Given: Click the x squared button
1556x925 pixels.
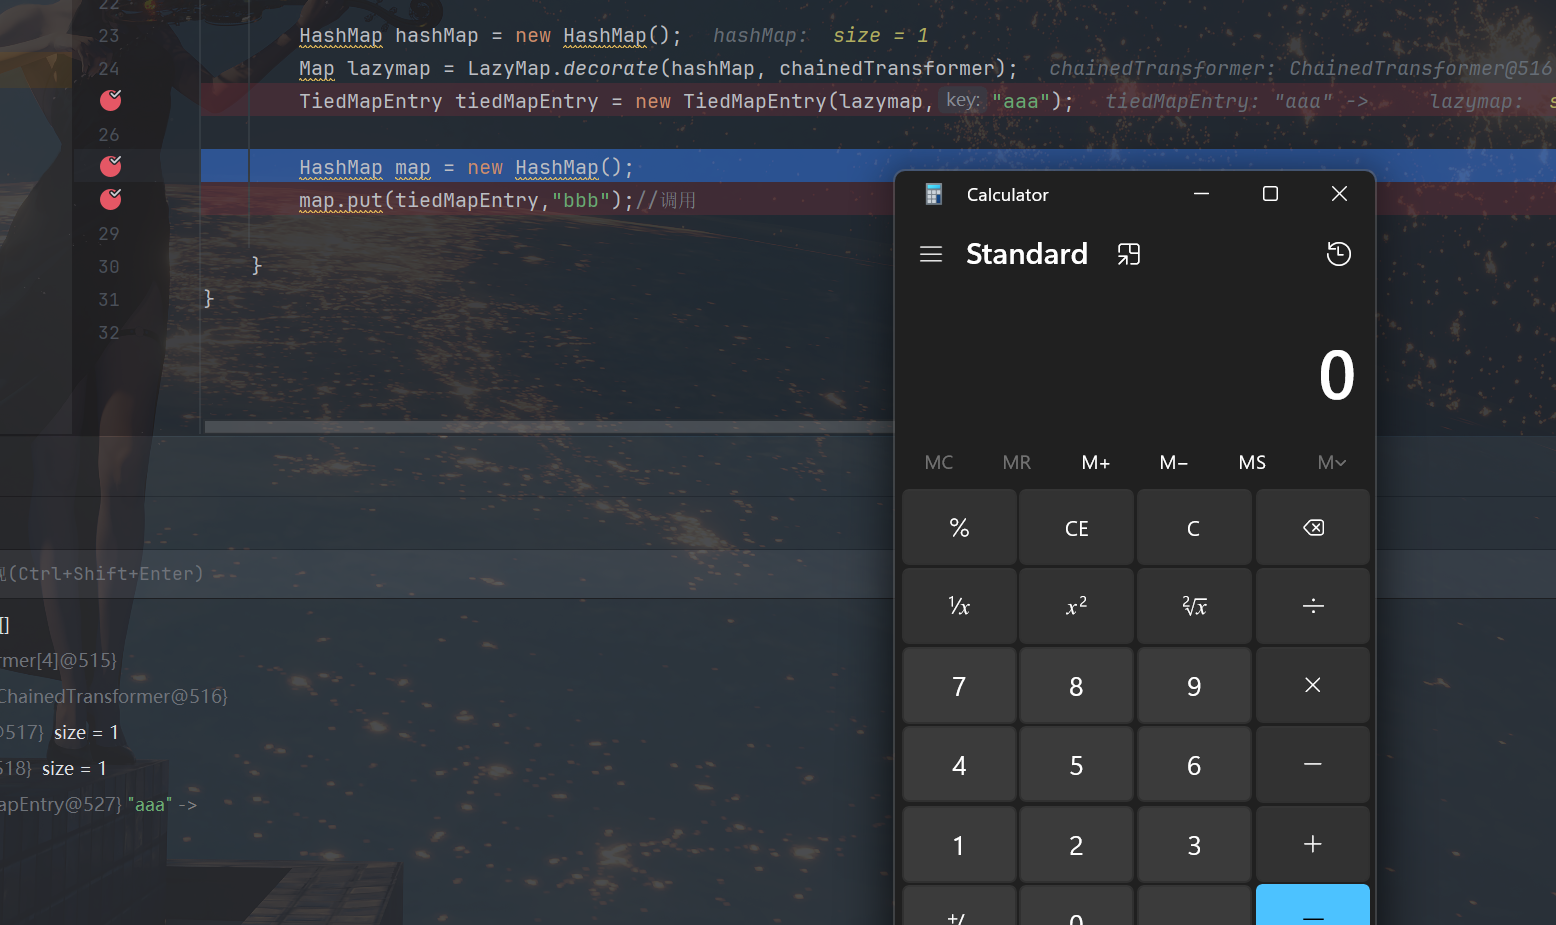Looking at the screenshot, I should tap(1076, 606).
